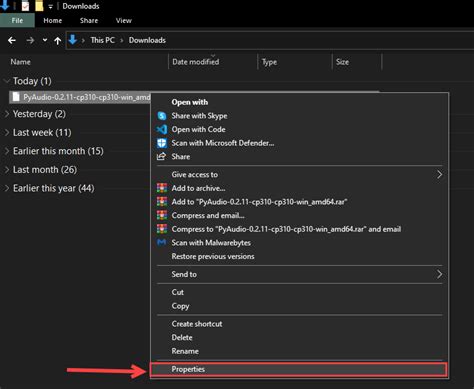The height and width of the screenshot is (389, 474).
Task: Open Properties from context menu
Action: pyautogui.click(x=298, y=369)
